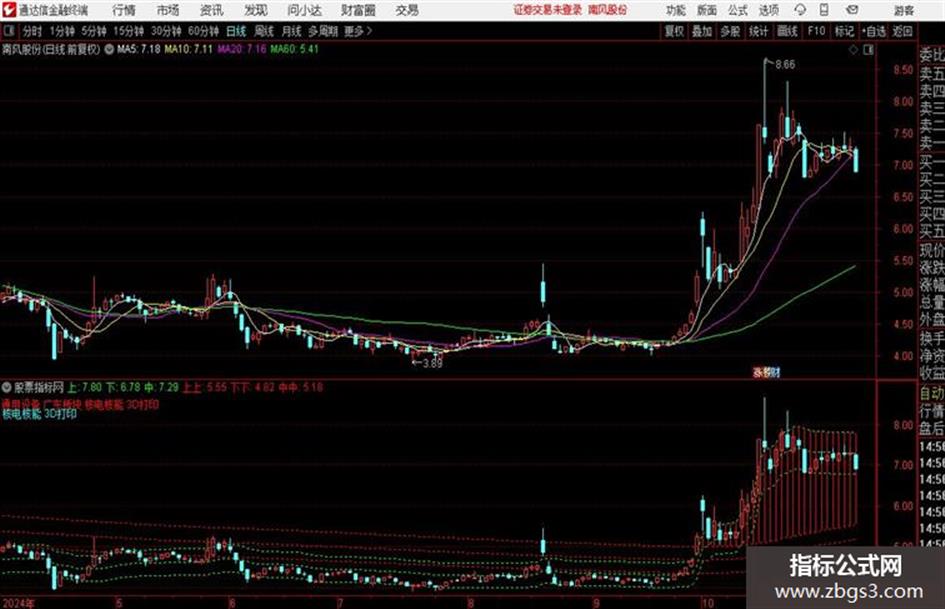Expand main chart indicator dropdown beside 前复权
This screenshot has height=609, width=945.
(x=109, y=49)
